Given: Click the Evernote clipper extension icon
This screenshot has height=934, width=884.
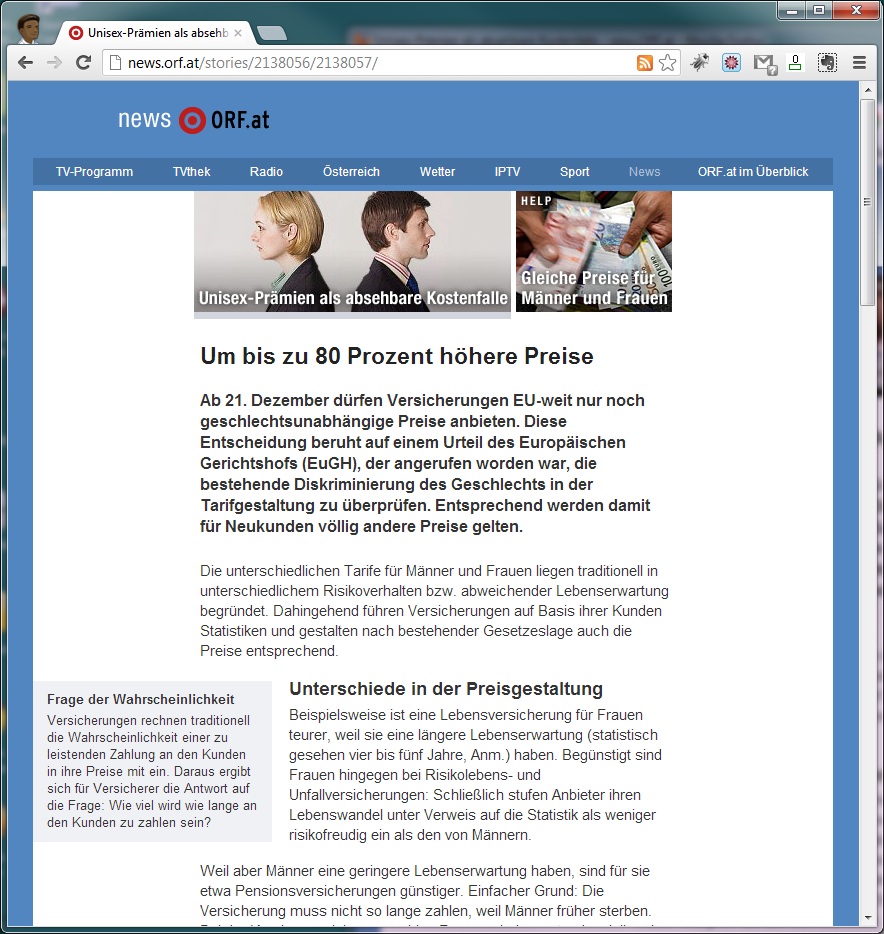Looking at the screenshot, I should [x=827, y=63].
